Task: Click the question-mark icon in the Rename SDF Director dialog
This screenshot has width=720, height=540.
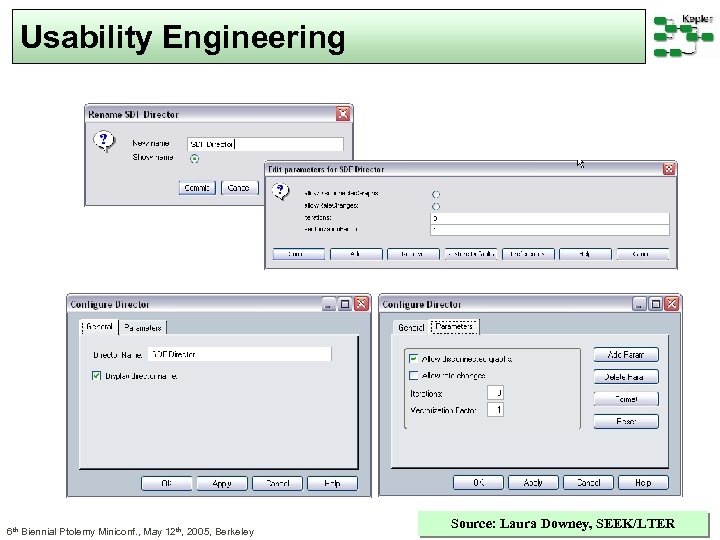Action: (x=104, y=141)
